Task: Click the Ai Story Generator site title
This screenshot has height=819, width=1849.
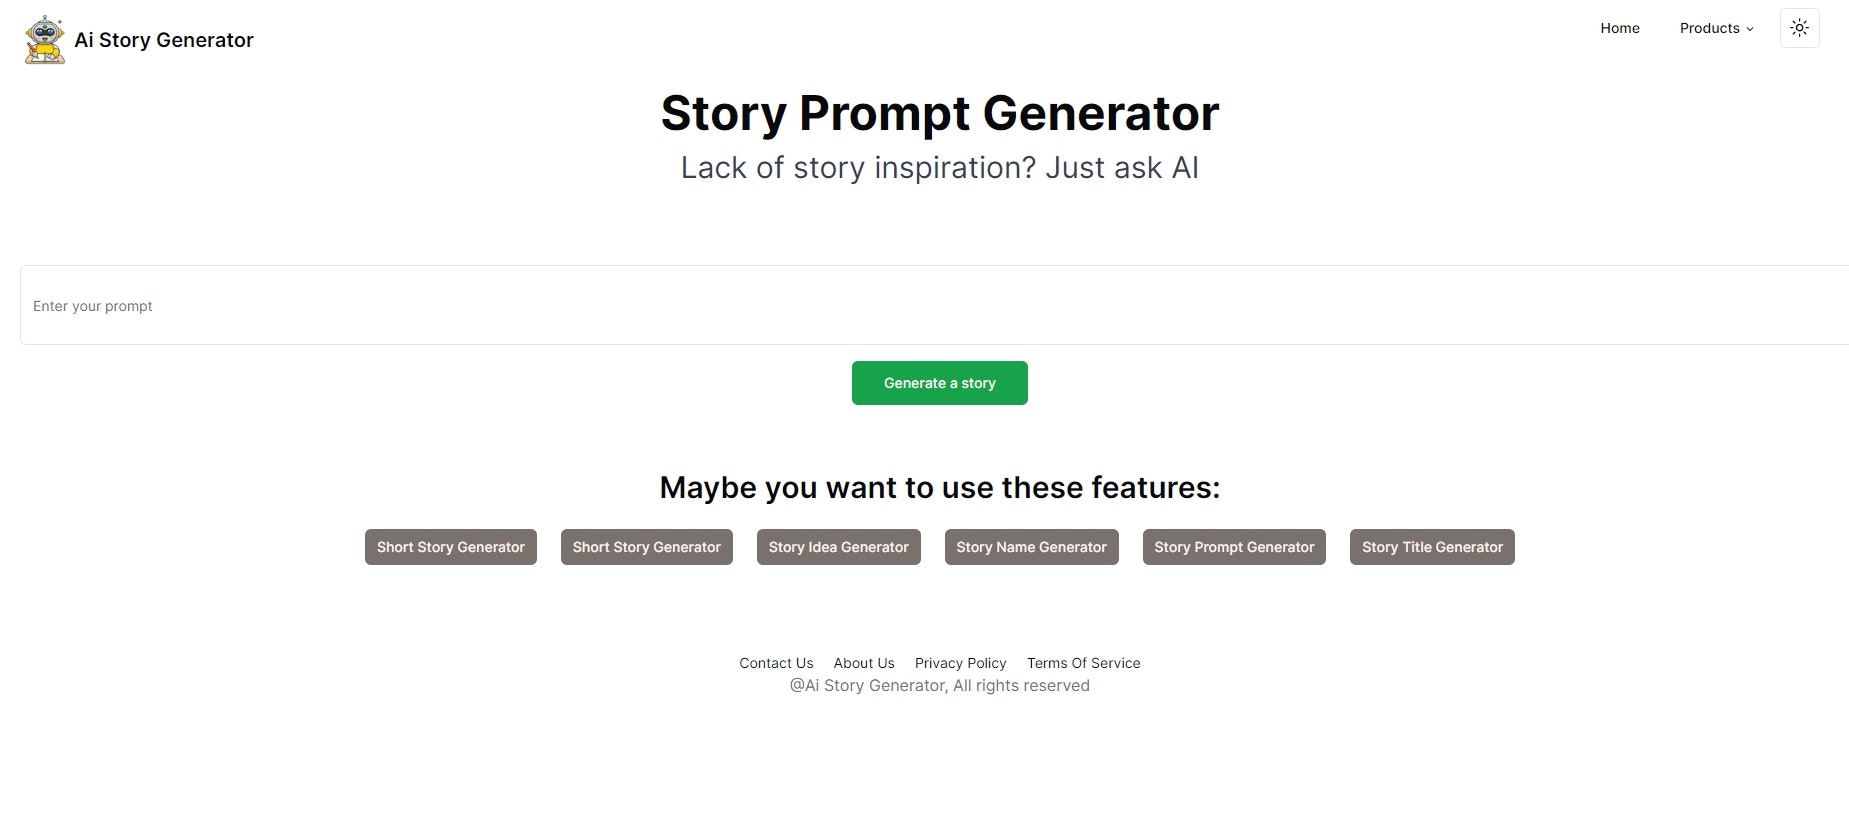Action: point(163,40)
